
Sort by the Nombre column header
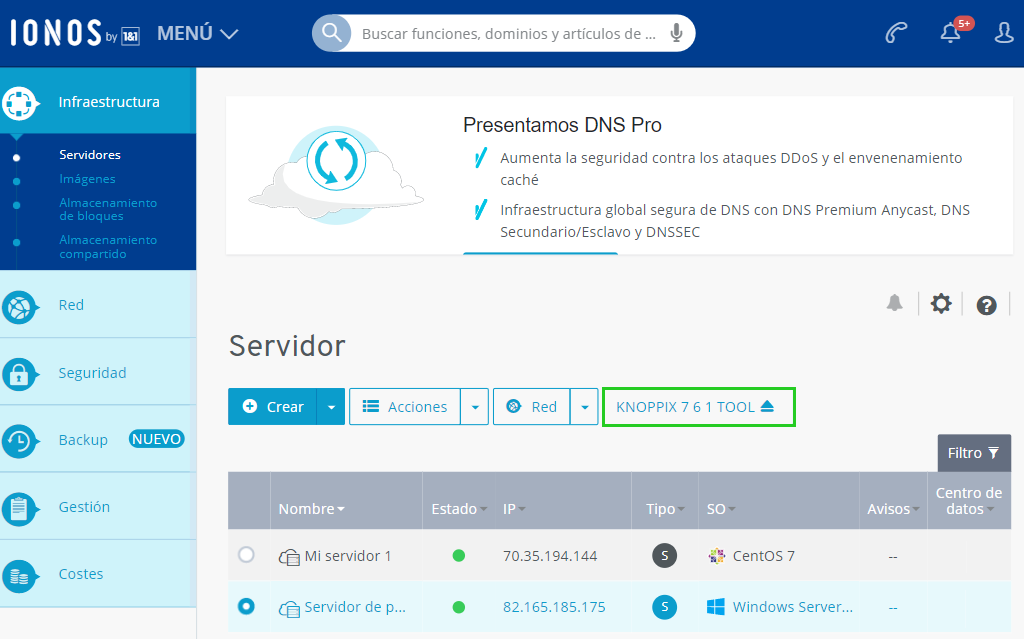(312, 509)
